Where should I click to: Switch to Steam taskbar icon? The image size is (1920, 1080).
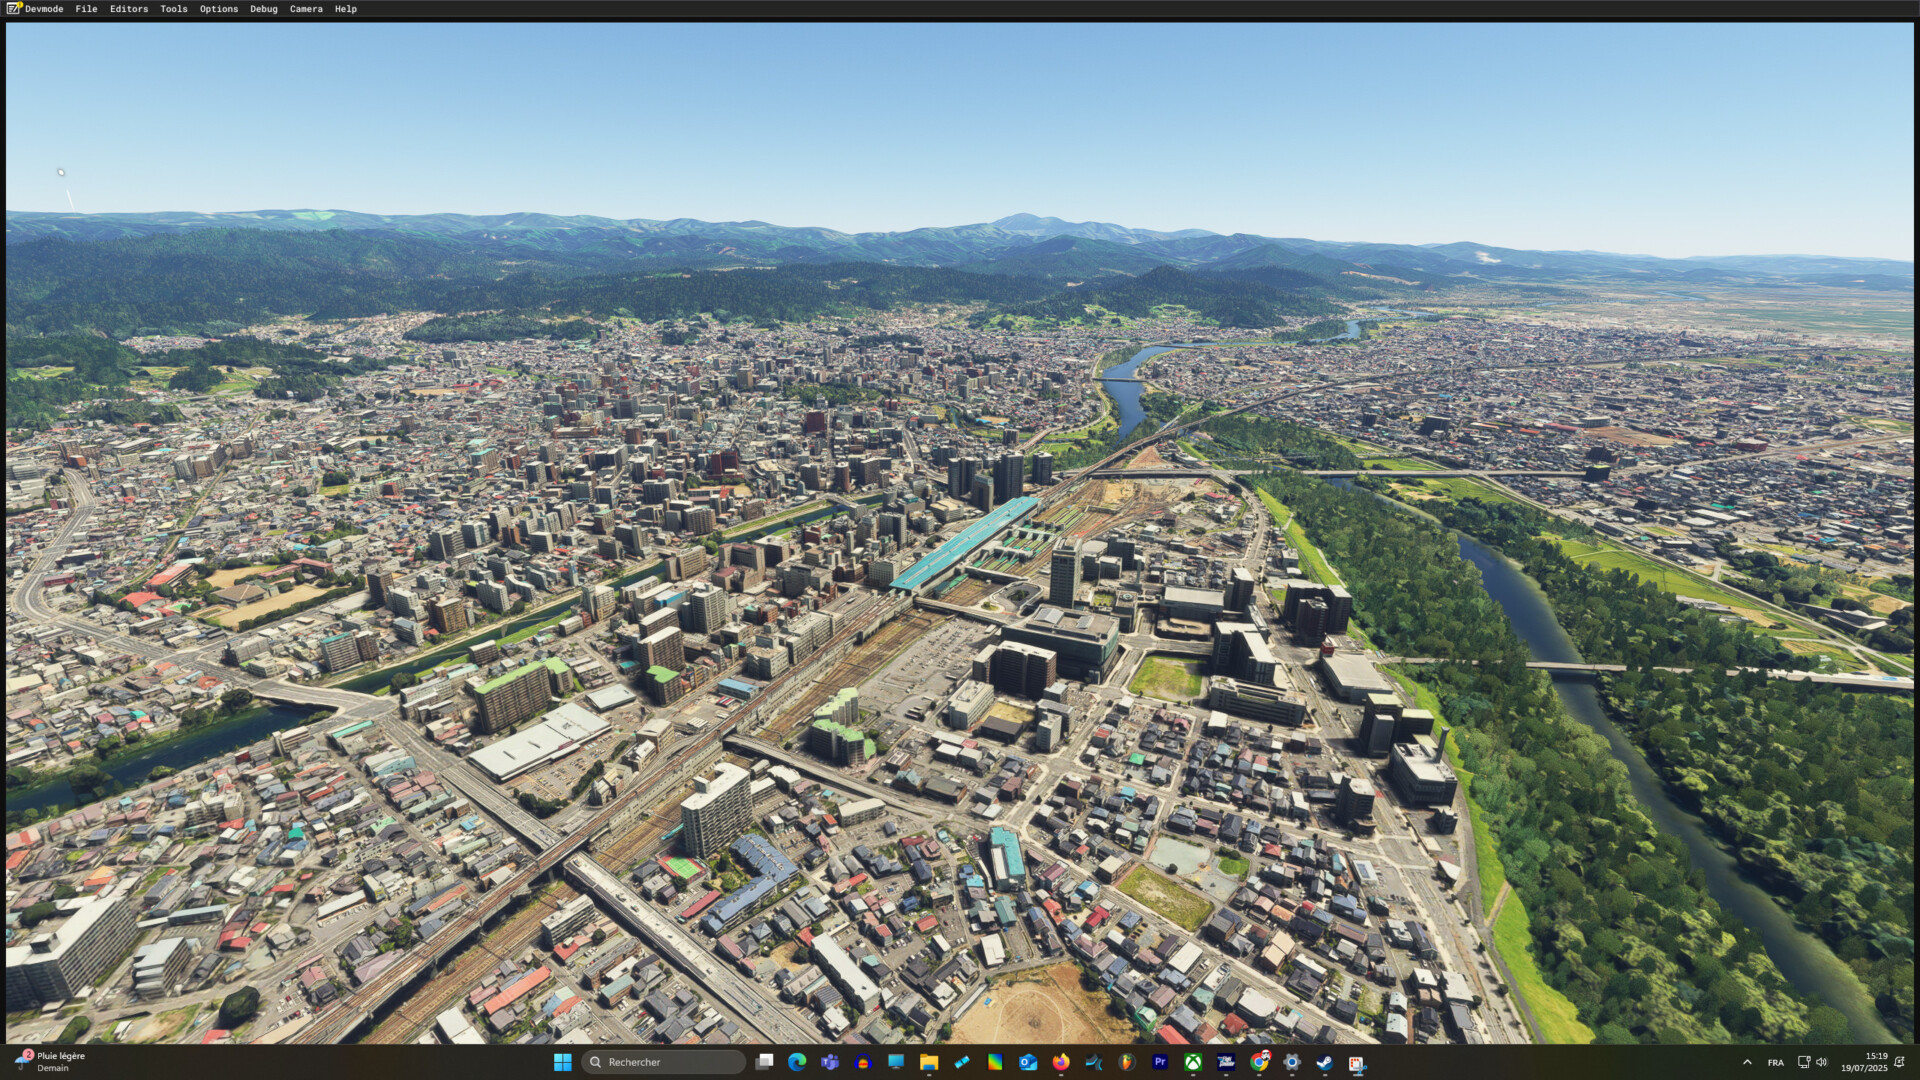(x=1324, y=1062)
